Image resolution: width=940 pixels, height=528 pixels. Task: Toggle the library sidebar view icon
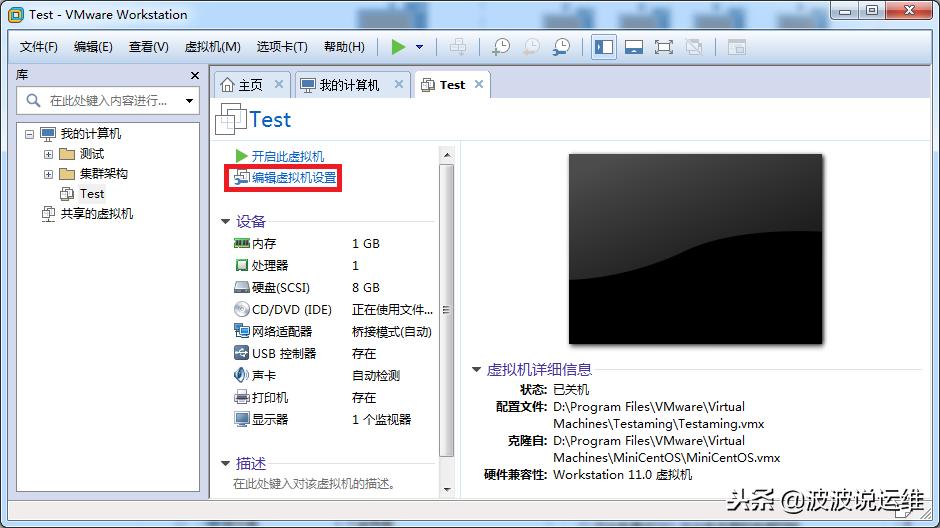click(x=604, y=47)
